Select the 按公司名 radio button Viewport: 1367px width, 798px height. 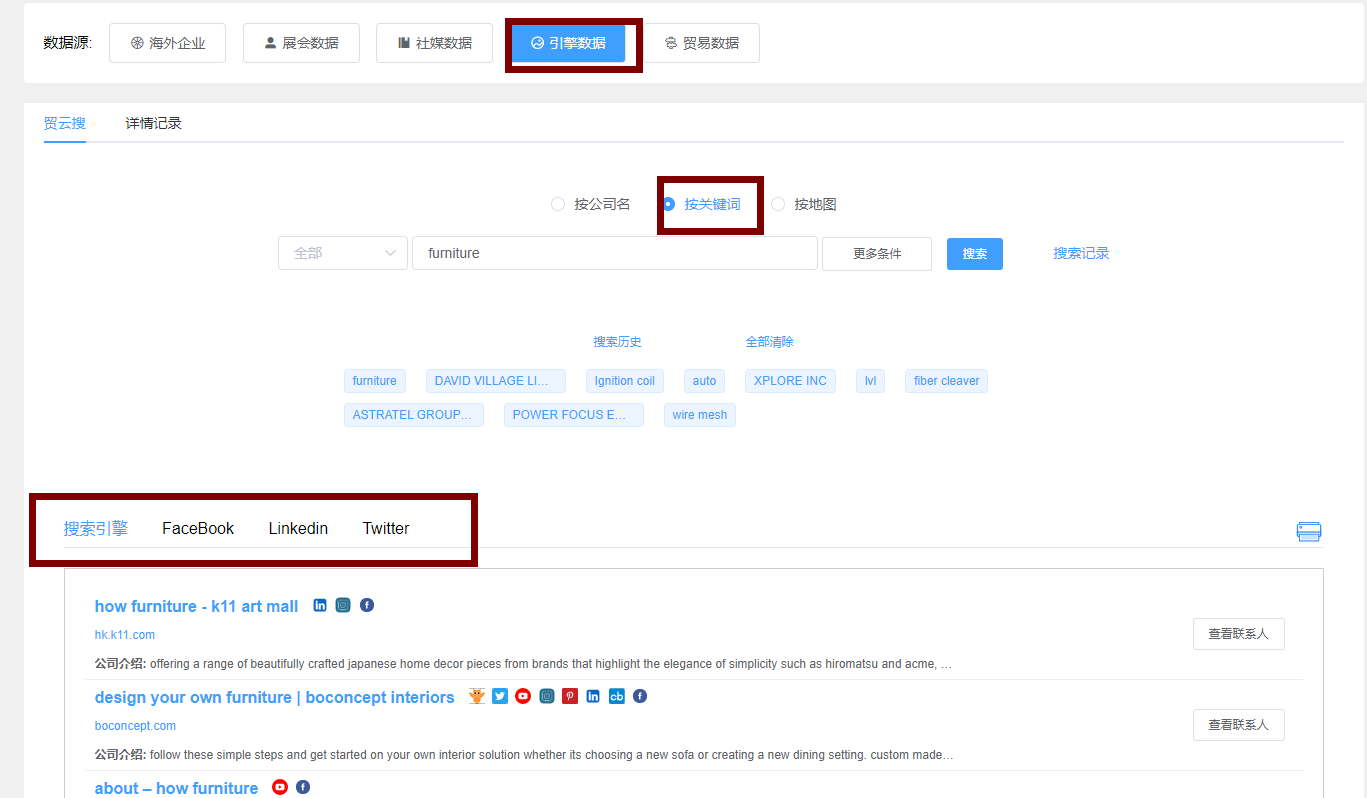point(591,204)
